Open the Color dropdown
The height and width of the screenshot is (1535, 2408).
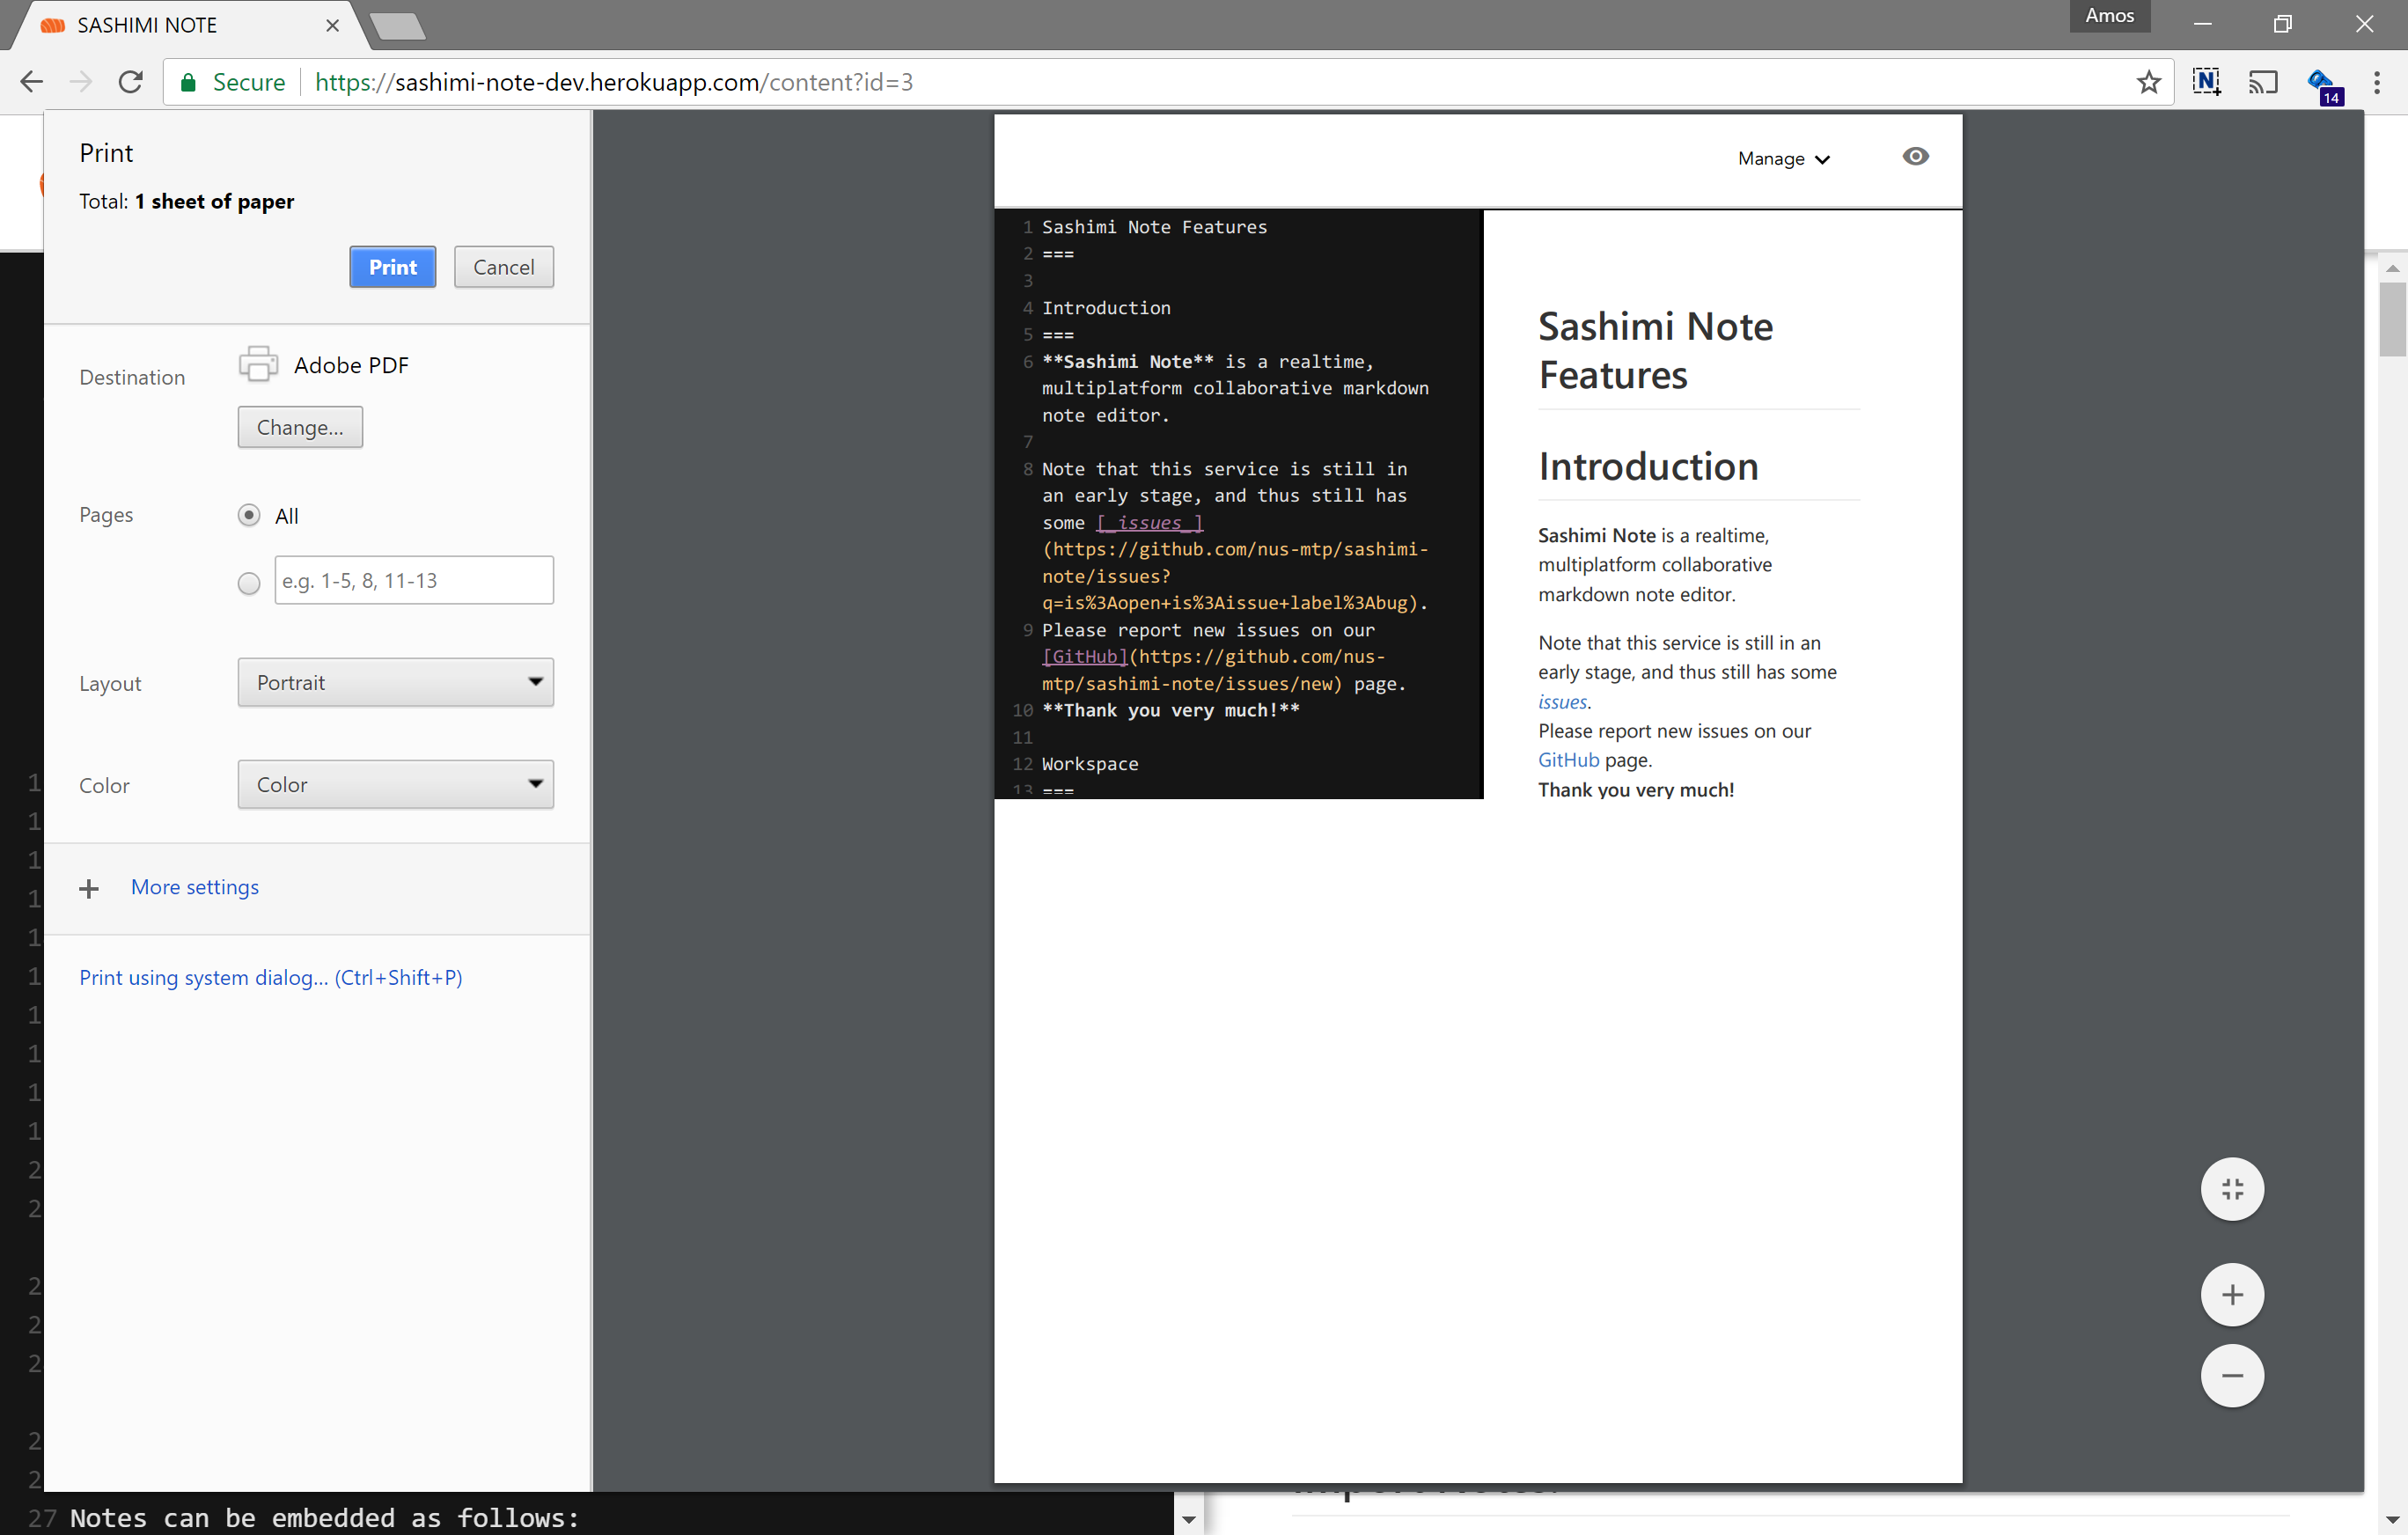[x=395, y=785]
